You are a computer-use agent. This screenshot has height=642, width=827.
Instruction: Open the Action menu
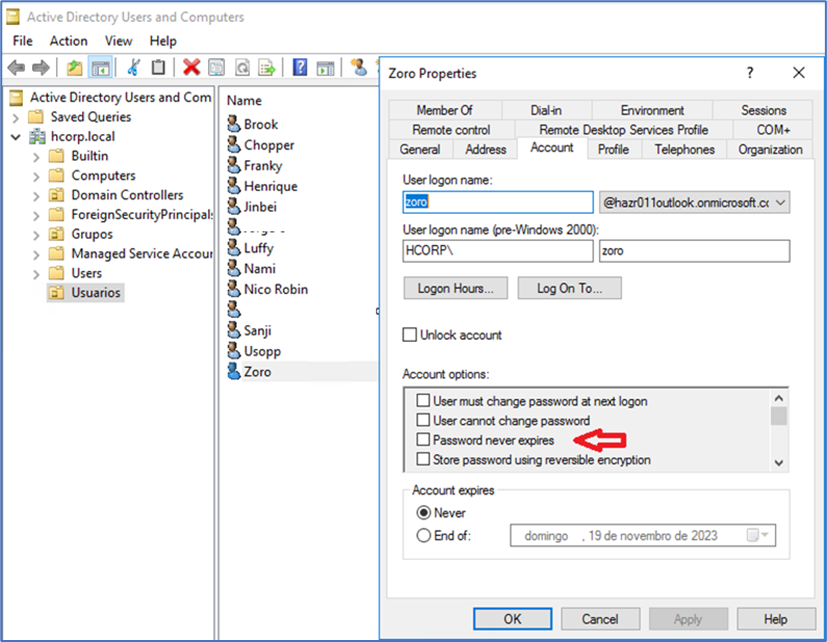tap(68, 41)
